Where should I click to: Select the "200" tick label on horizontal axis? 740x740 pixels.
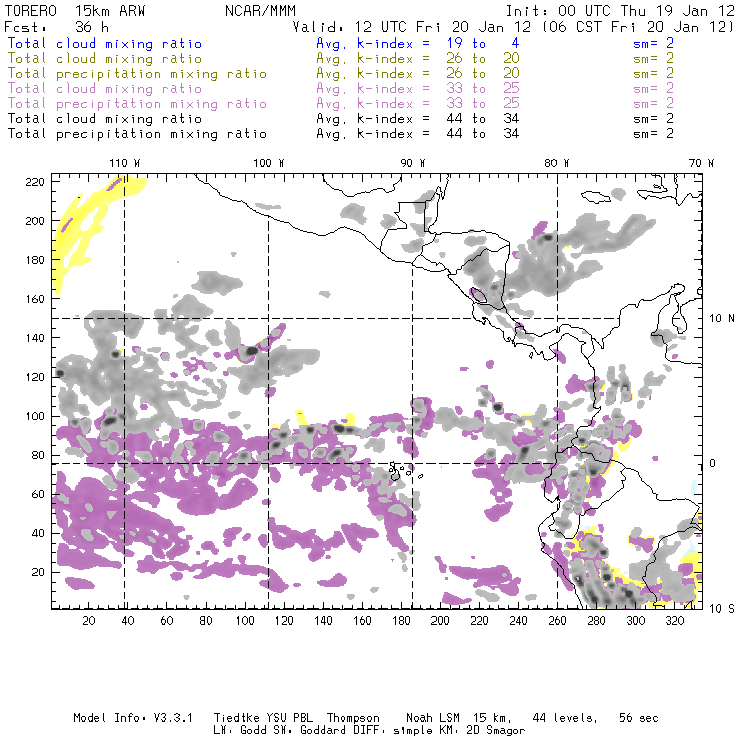coord(440,621)
